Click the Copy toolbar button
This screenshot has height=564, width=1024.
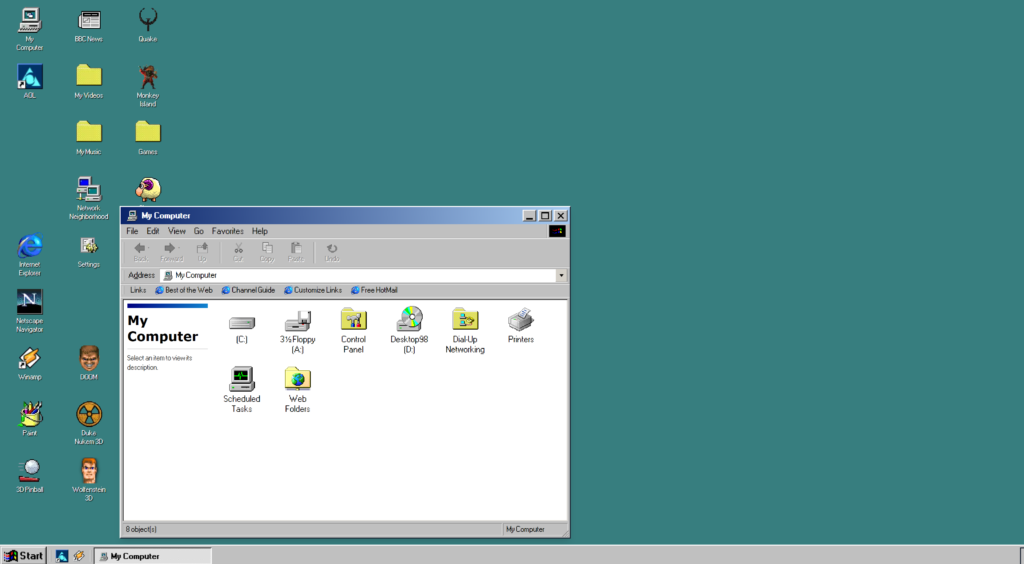[267, 252]
